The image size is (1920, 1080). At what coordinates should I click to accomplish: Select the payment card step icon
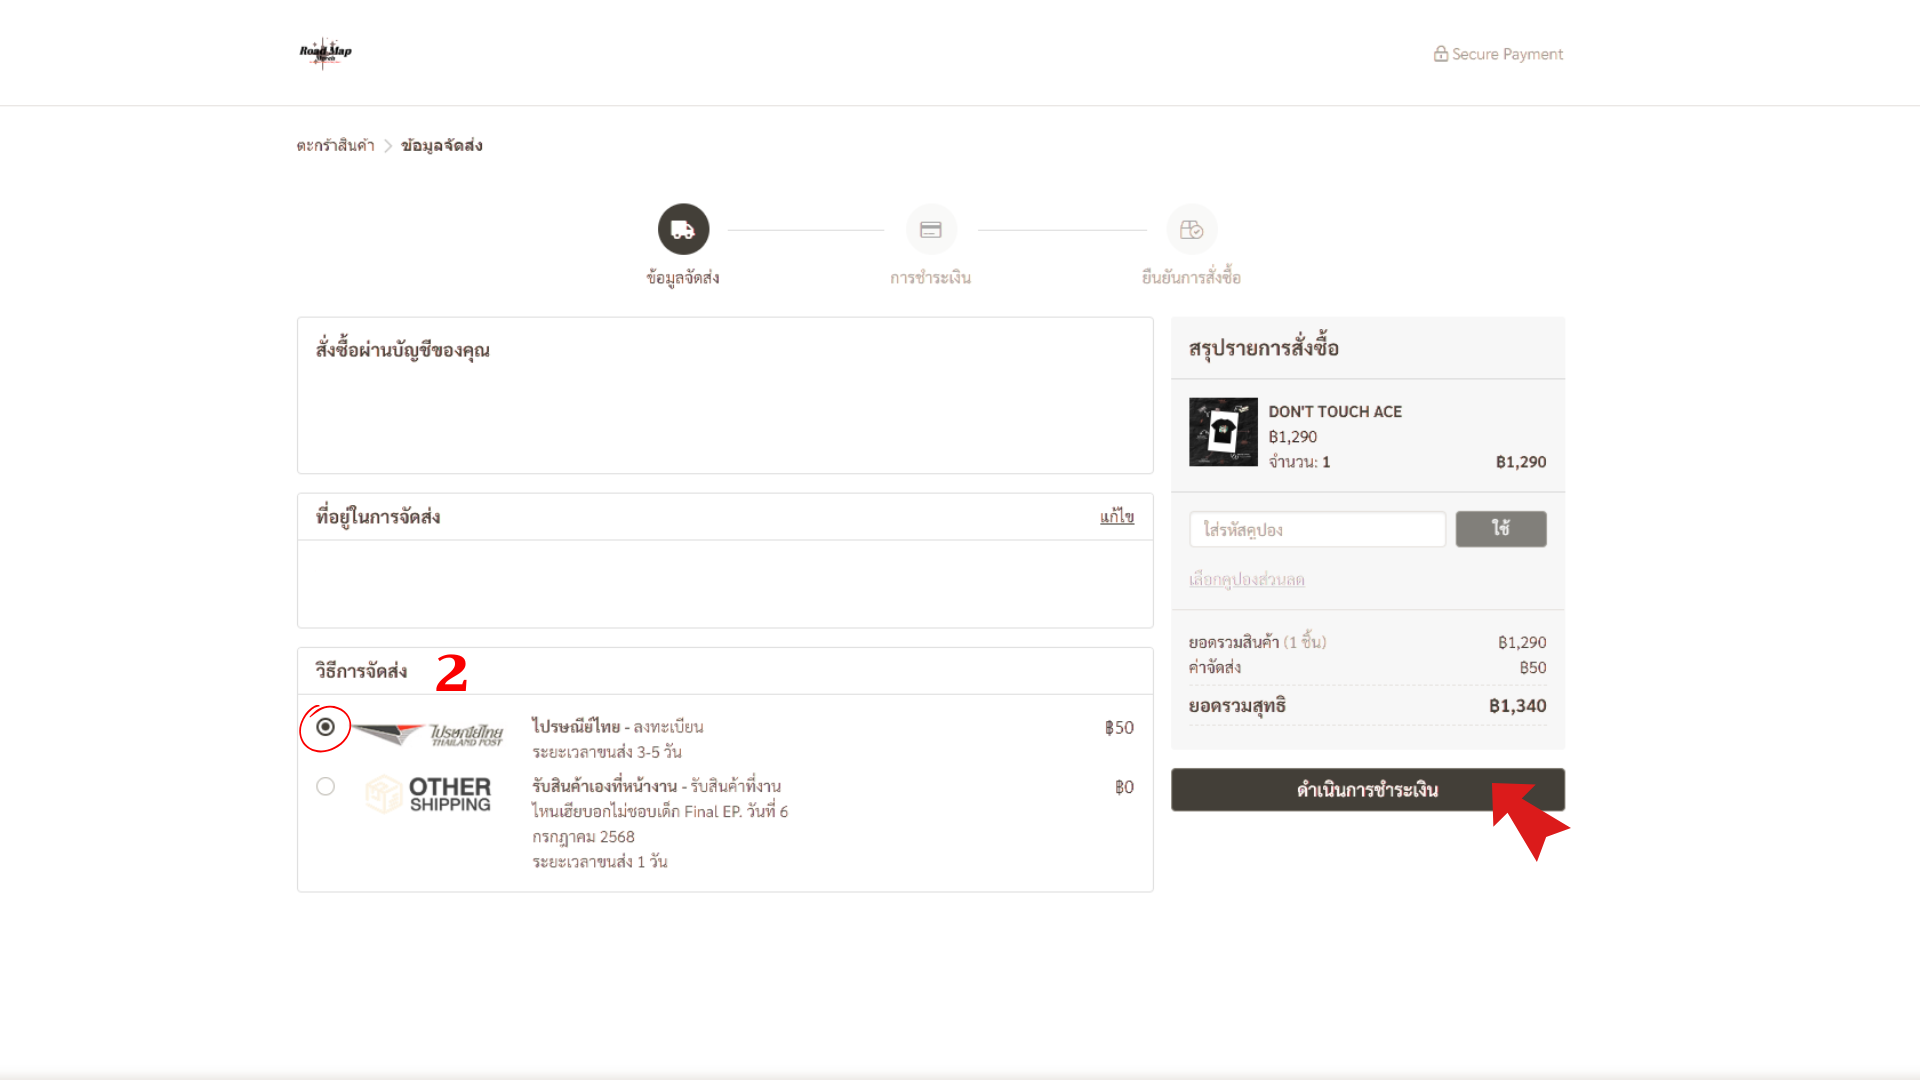click(931, 229)
